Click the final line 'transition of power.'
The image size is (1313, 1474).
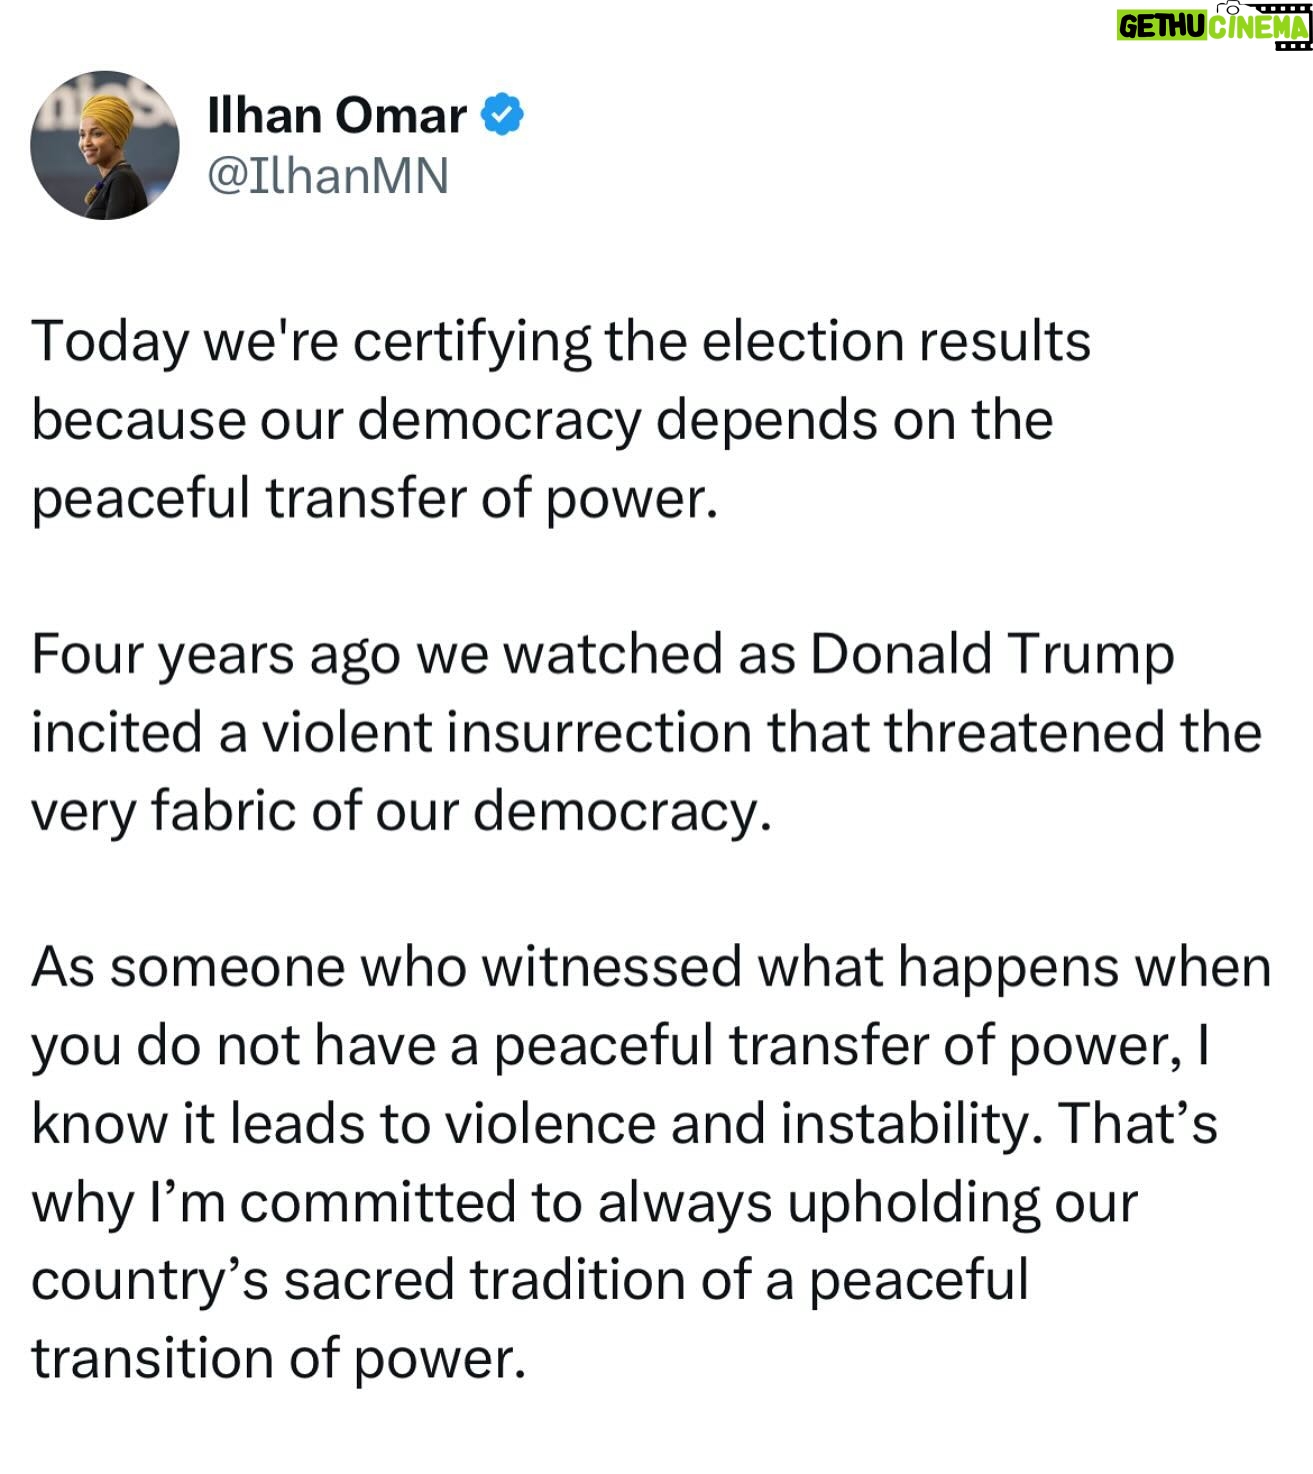pos(278,1359)
